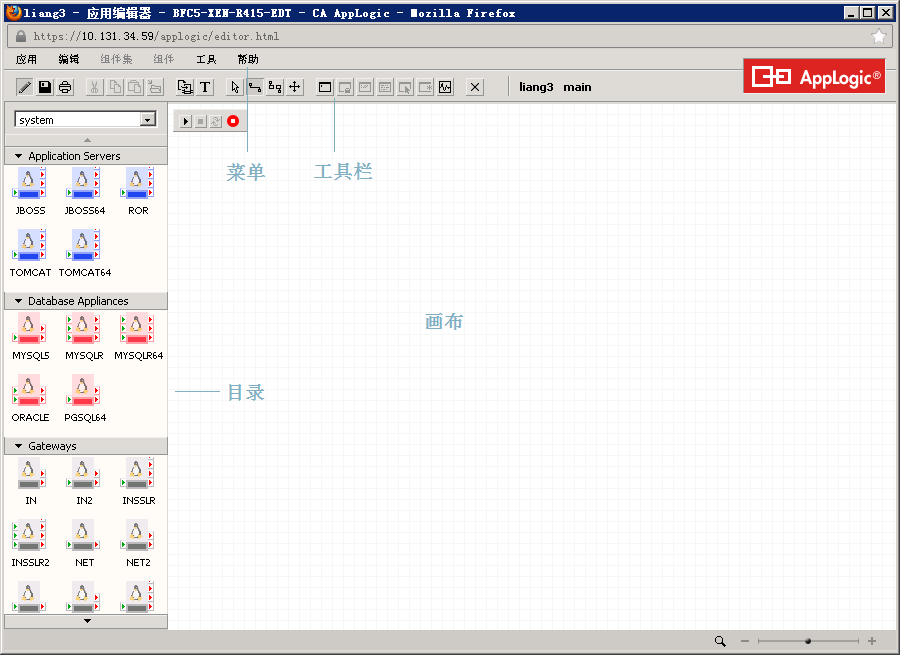Click the magnifier zoom icon
This screenshot has width=901, height=655.
click(719, 641)
